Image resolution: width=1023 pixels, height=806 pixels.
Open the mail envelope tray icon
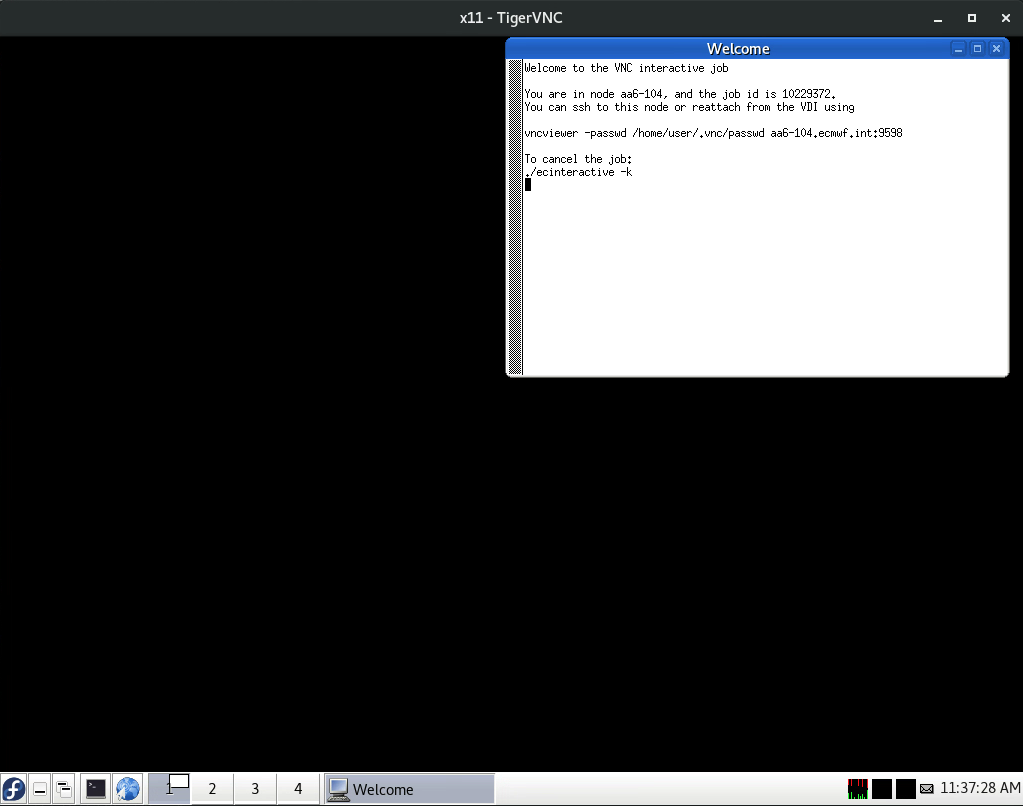926,789
